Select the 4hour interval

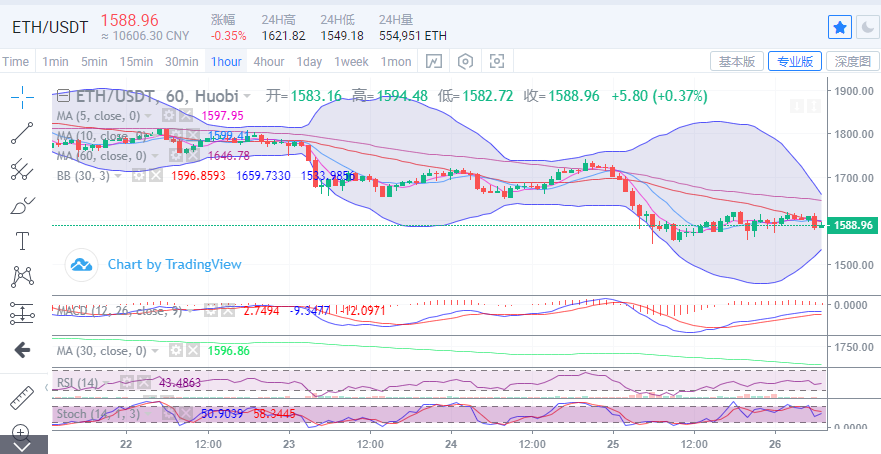[x=269, y=61]
